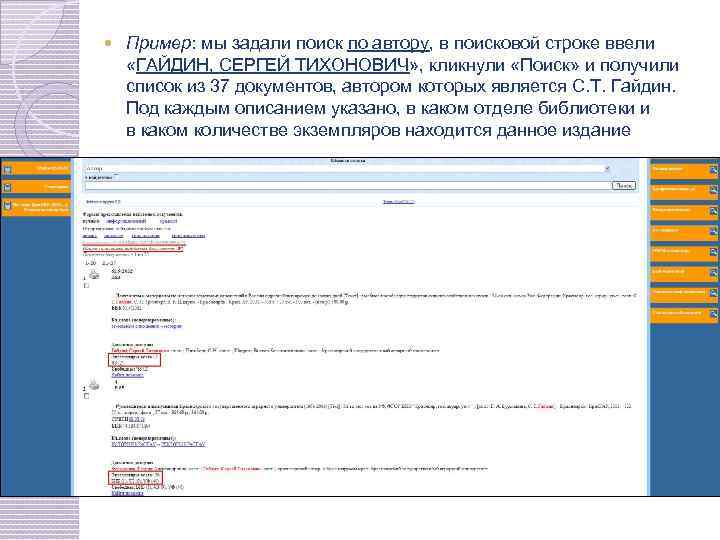Click the magnifier icon in the seventh right sidebar button
This screenshot has width=720, height=540.
[713, 293]
